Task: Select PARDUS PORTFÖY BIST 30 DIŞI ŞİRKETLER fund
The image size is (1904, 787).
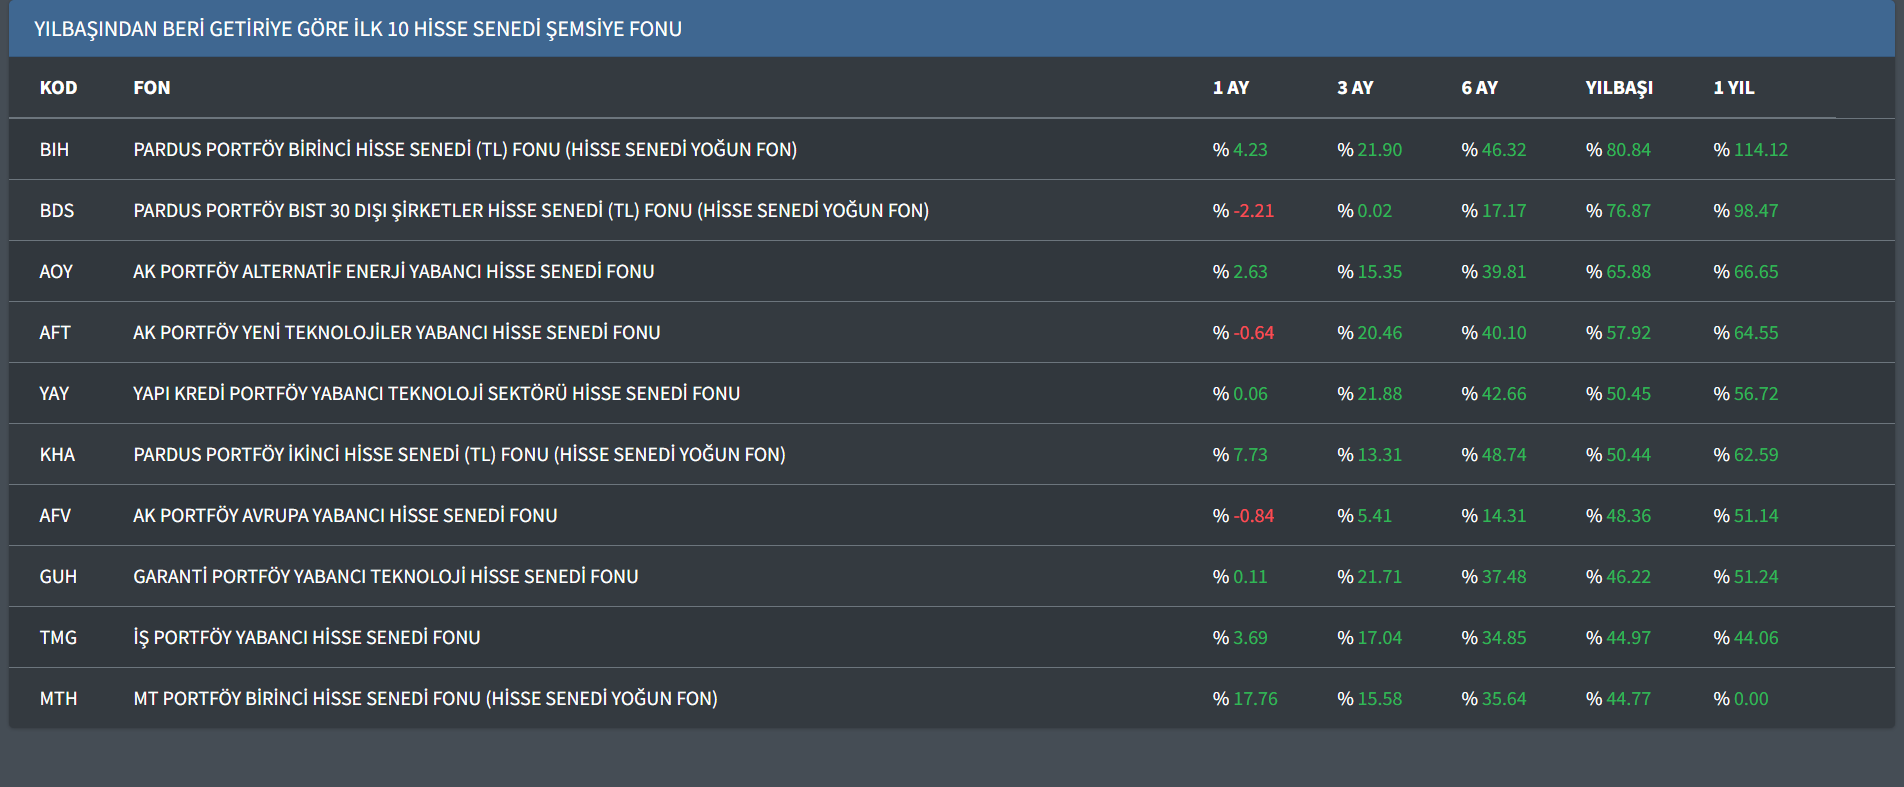Action: [531, 211]
